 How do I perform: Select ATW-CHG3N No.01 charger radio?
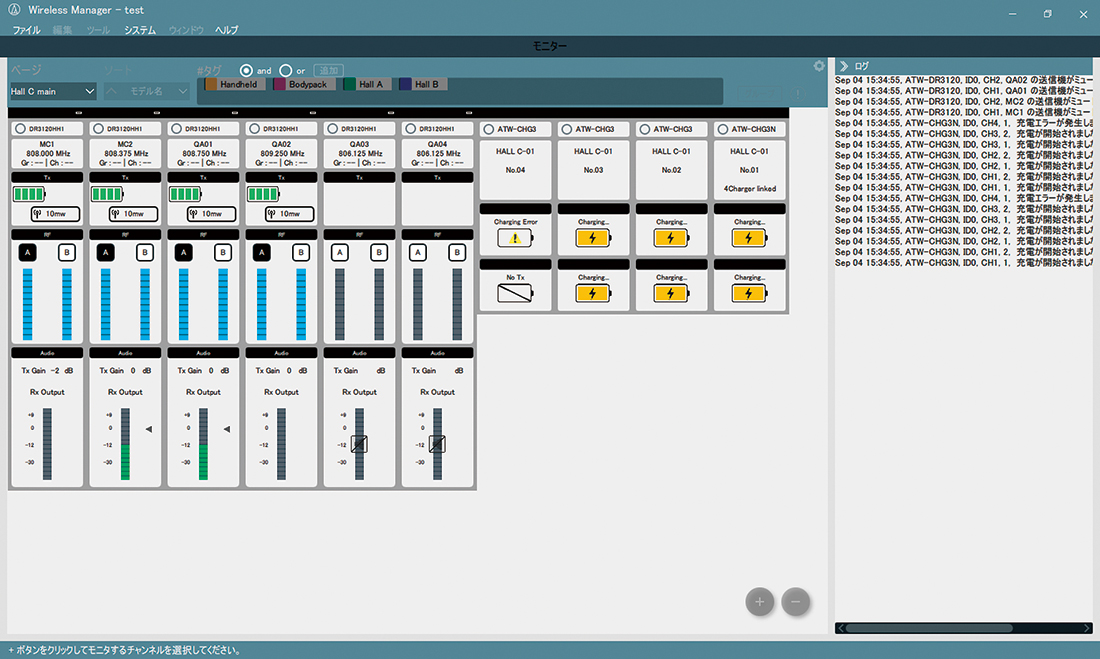[x=723, y=129]
